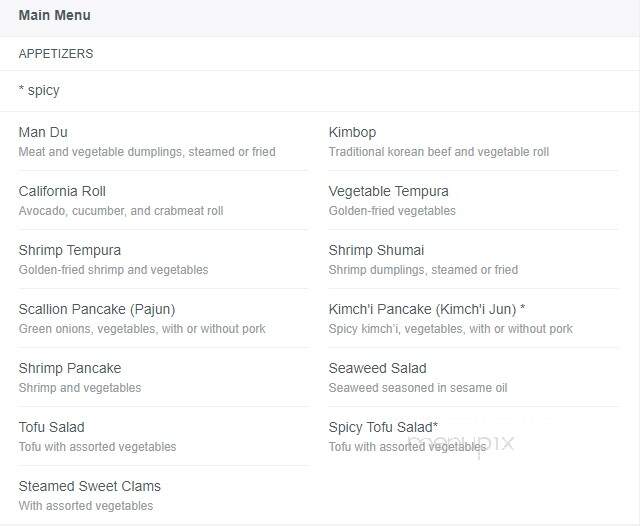Viewport: 640px width, 526px height.
Task: Click the Shrimp Pancake entry
Action: [x=70, y=368]
